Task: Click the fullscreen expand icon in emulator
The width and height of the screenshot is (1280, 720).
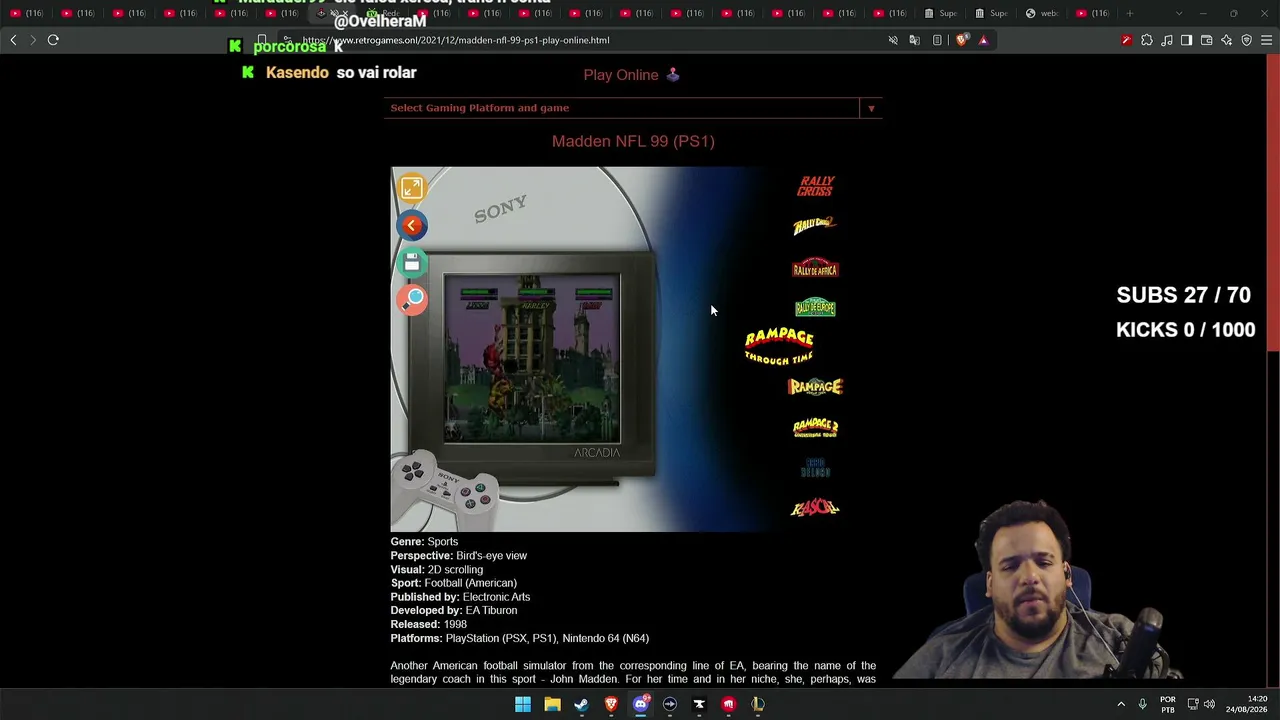Action: pyautogui.click(x=412, y=188)
